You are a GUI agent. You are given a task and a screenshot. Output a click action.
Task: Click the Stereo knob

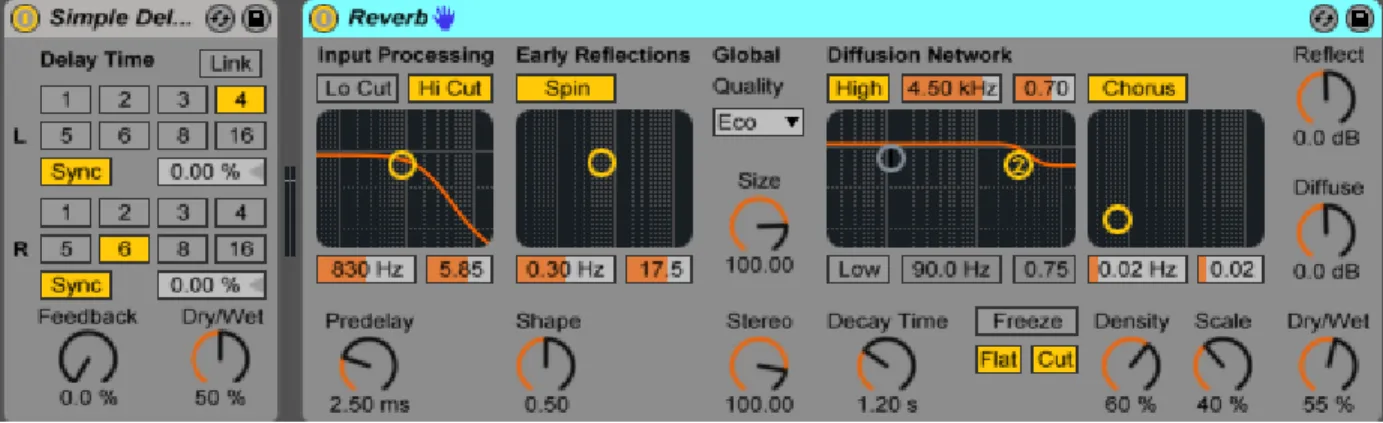coord(759,365)
